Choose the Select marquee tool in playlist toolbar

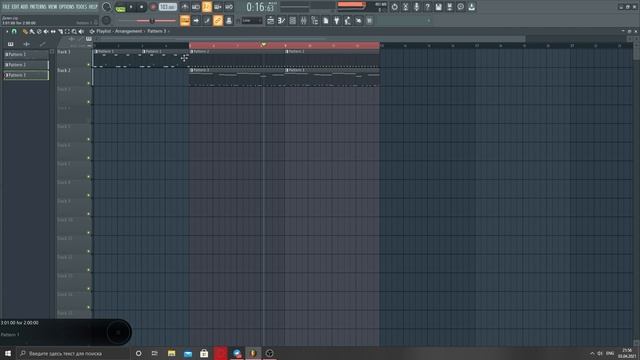coord(67,31)
